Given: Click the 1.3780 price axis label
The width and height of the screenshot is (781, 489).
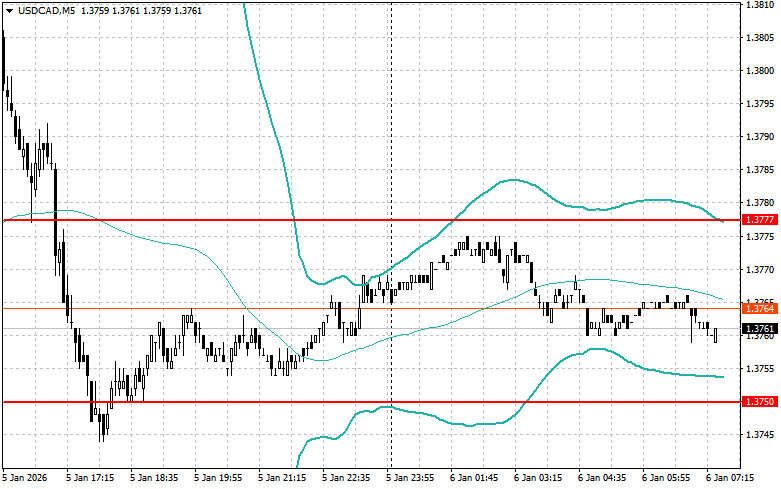Looking at the screenshot, I should click(760, 203).
